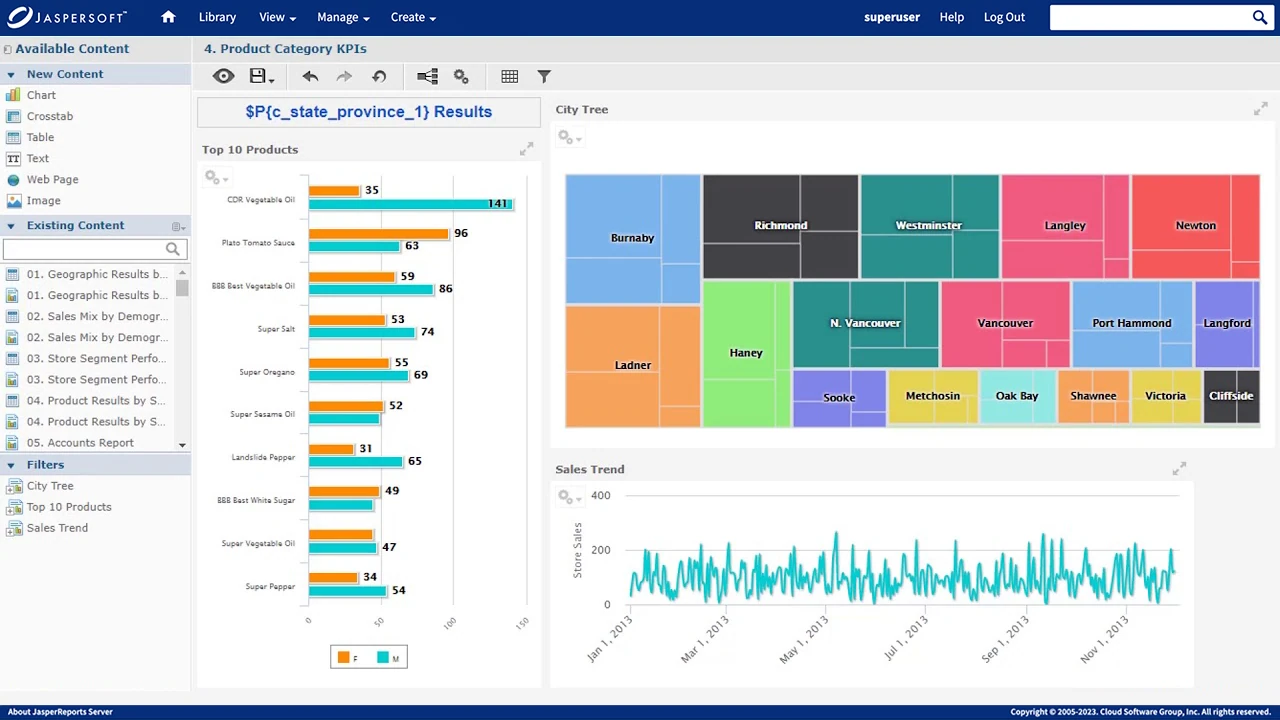This screenshot has height=720, width=1280.
Task: Select the Newton treemap tile
Action: pyautogui.click(x=1195, y=226)
